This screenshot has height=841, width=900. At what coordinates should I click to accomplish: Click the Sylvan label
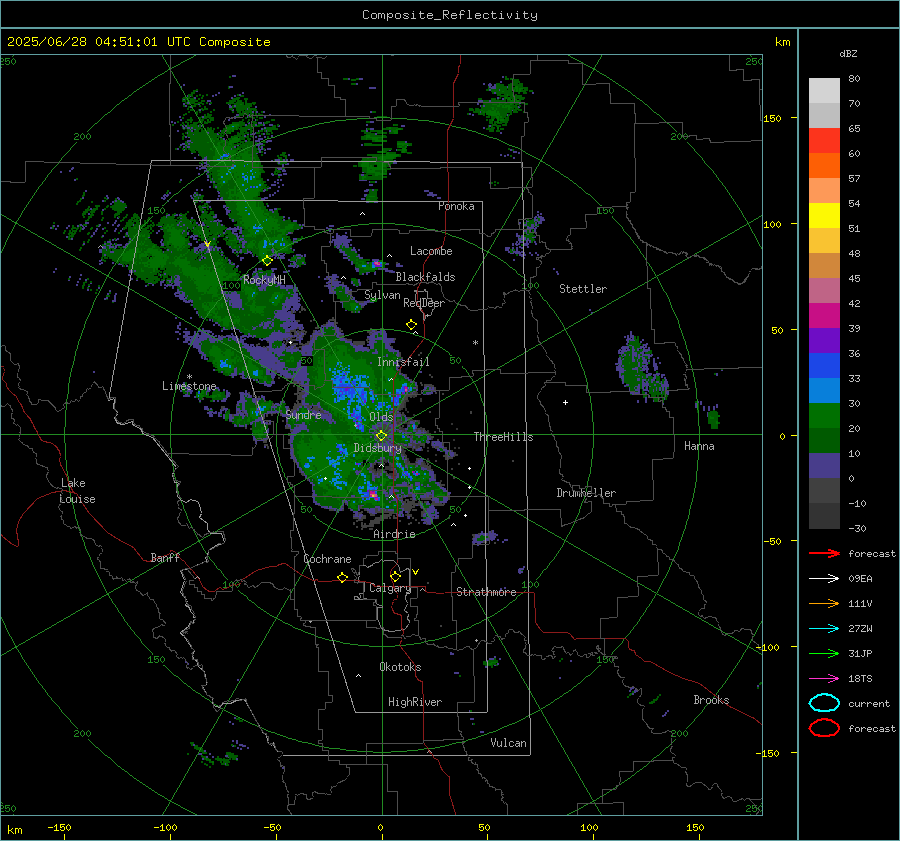click(x=382, y=295)
